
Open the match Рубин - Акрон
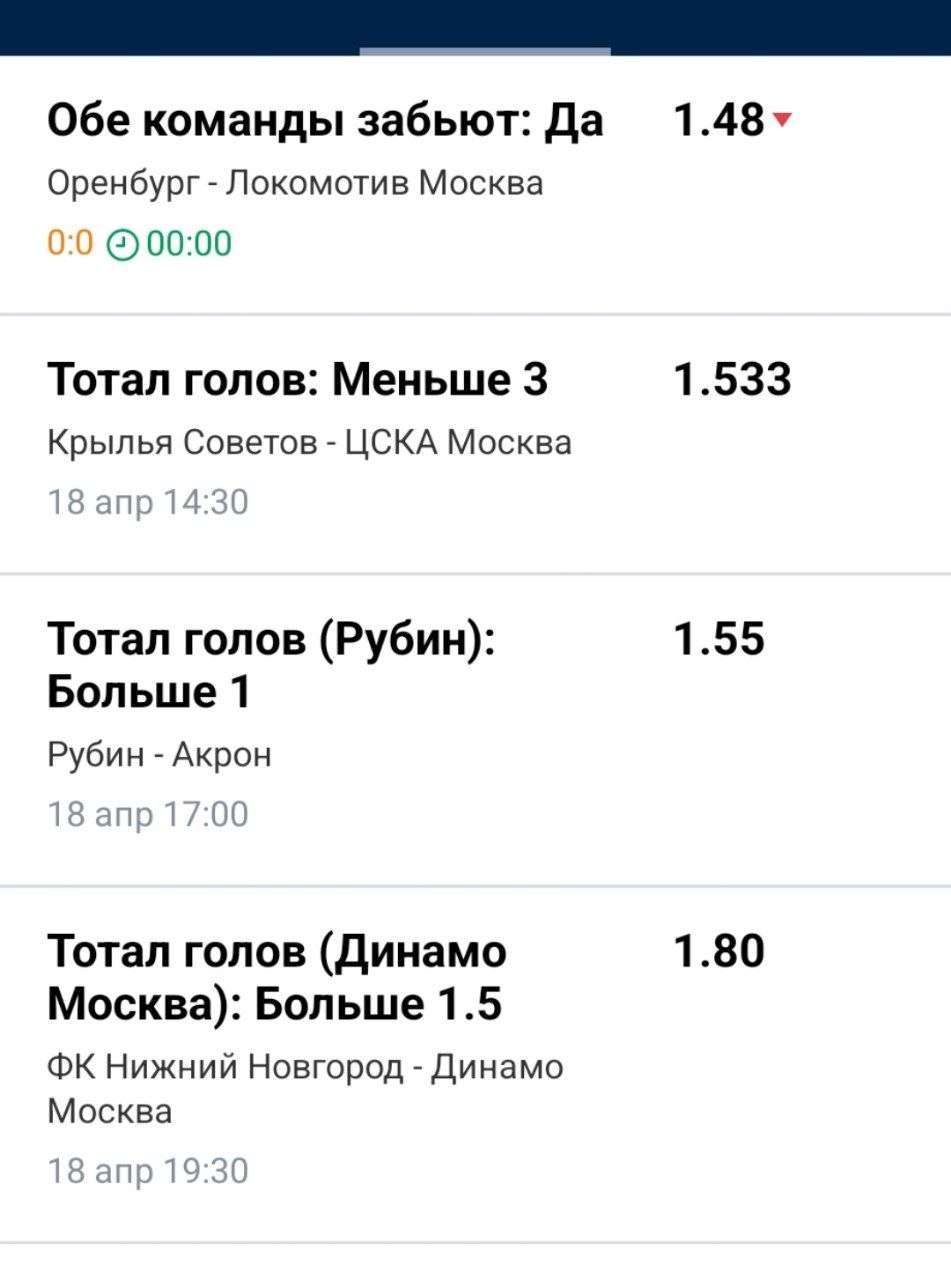click(159, 754)
